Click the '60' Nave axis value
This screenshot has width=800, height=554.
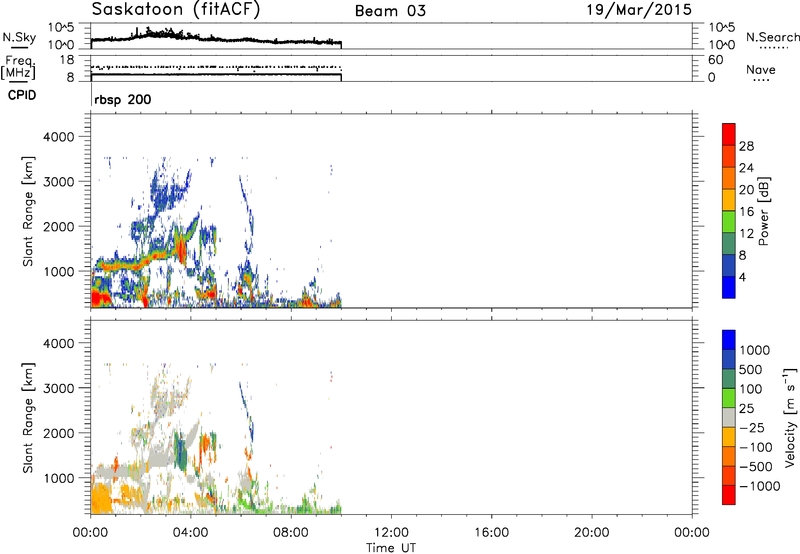click(x=716, y=60)
